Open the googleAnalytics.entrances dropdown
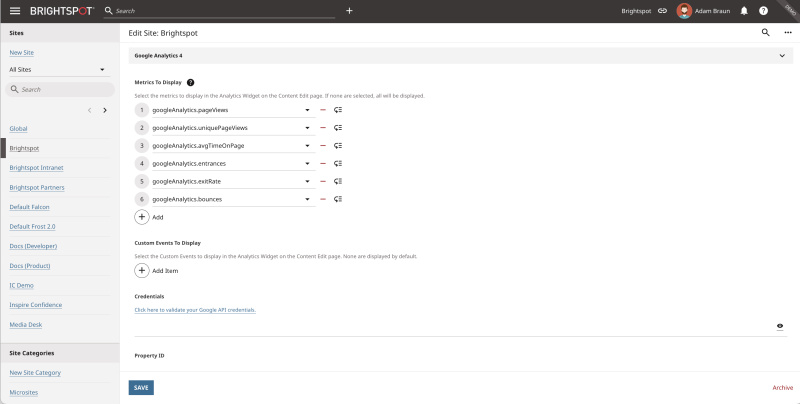This screenshot has width=800, height=404. pyautogui.click(x=233, y=163)
